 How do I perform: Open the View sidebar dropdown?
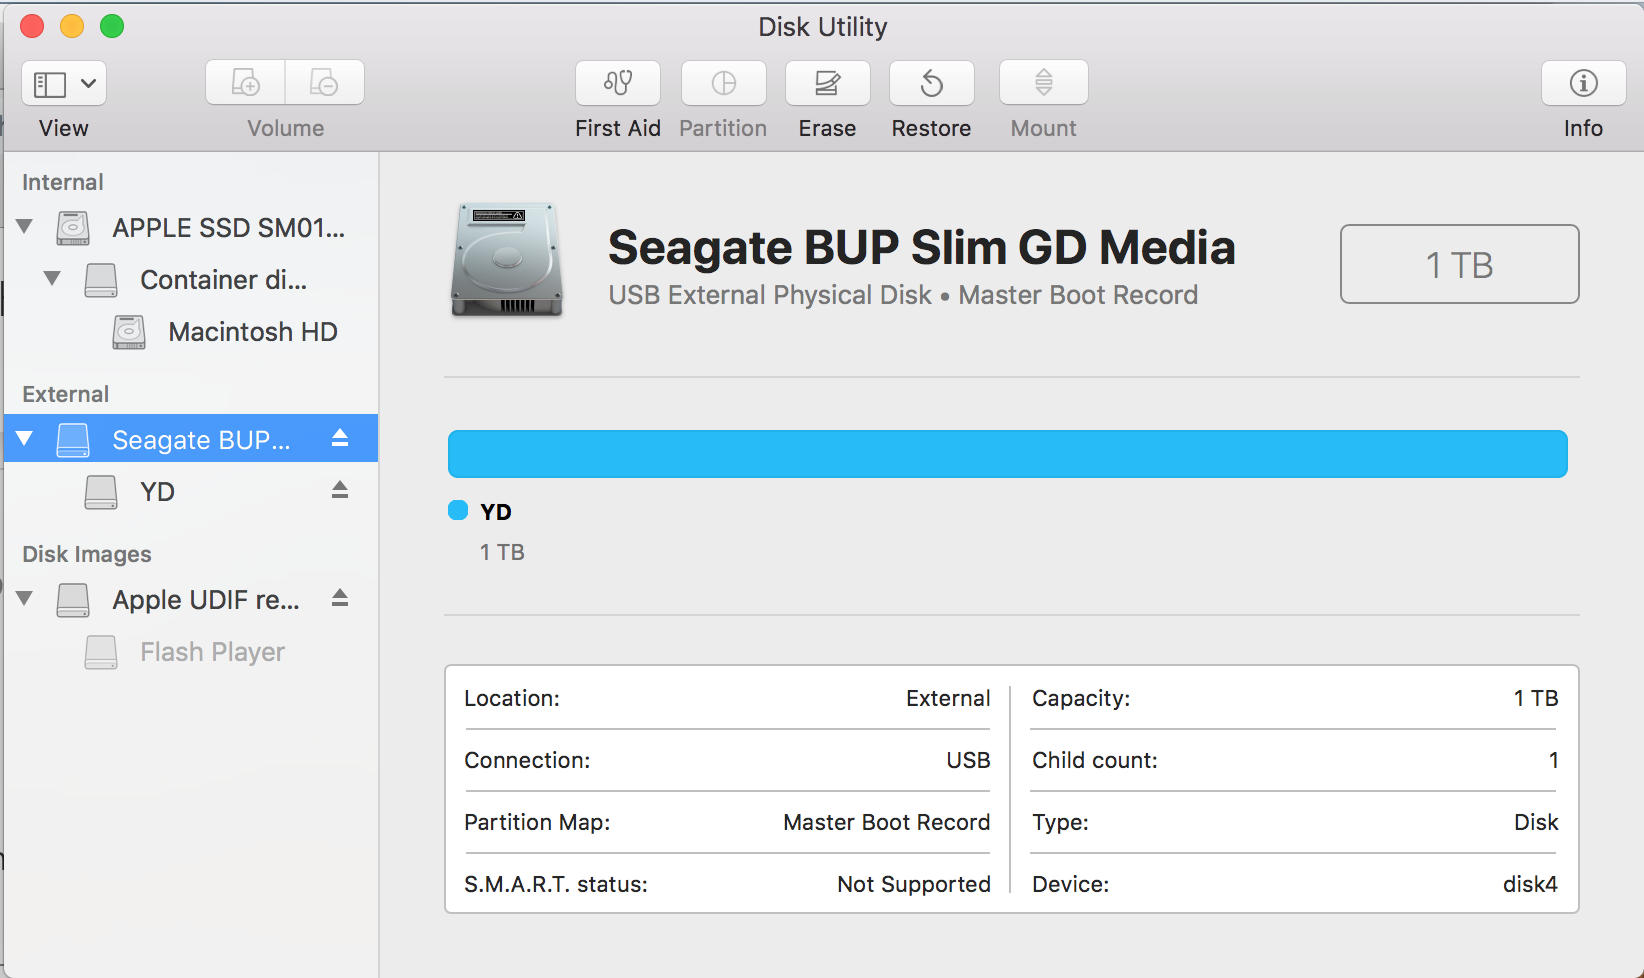[64, 83]
